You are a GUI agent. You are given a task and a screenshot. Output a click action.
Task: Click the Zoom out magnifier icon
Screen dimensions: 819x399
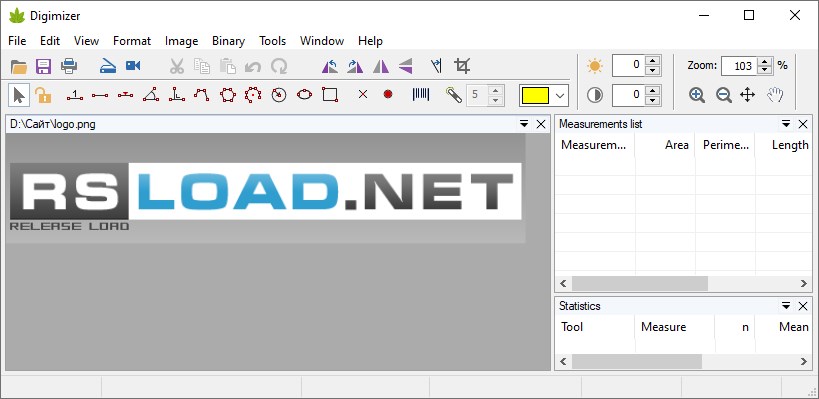point(723,95)
